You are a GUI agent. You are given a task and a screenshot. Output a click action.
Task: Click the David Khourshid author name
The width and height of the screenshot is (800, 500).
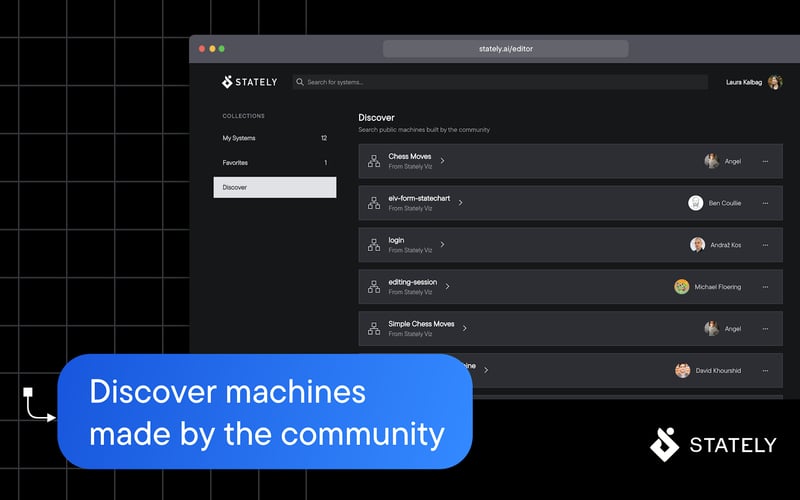click(718, 370)
